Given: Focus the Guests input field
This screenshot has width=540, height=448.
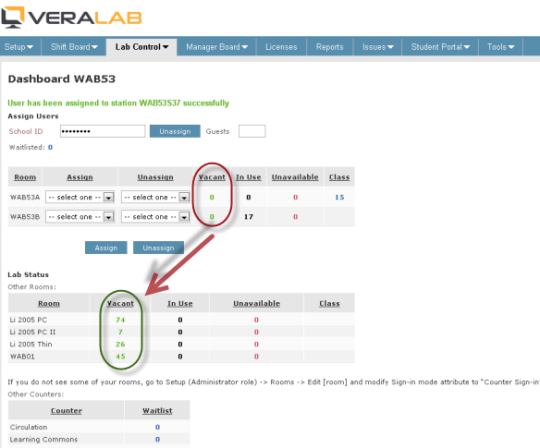Looking at the screenshot, I should 252,131.
